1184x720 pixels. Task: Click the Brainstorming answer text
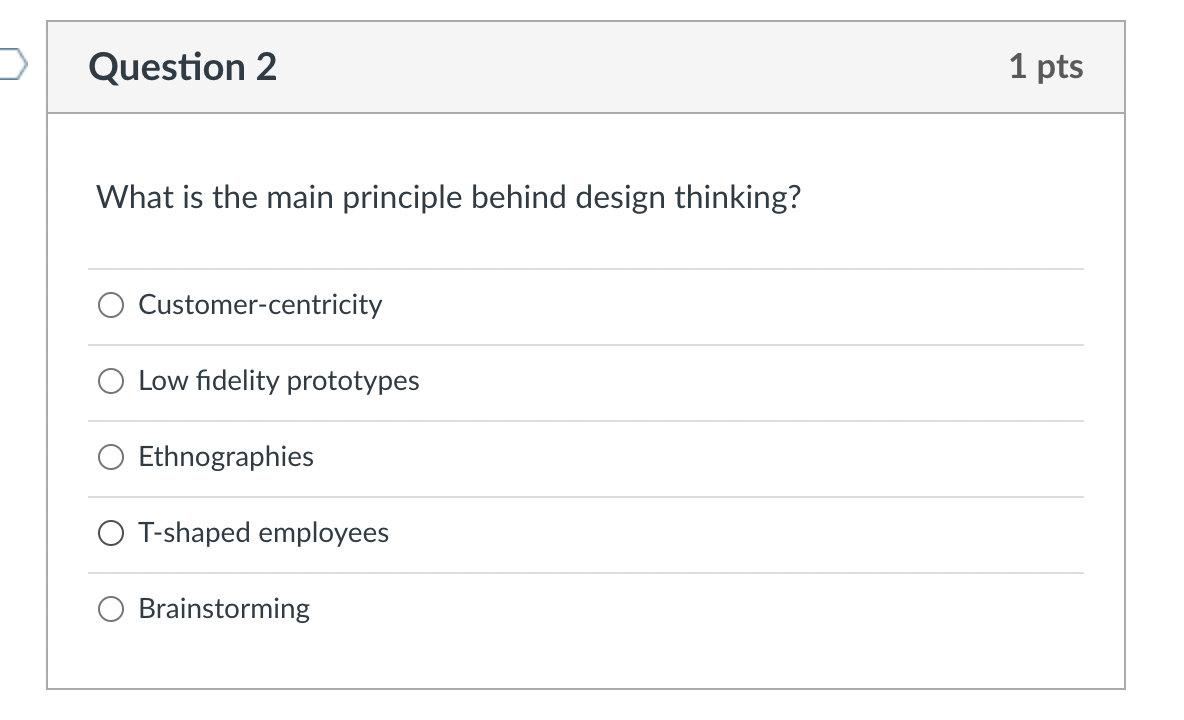point(224,609)
